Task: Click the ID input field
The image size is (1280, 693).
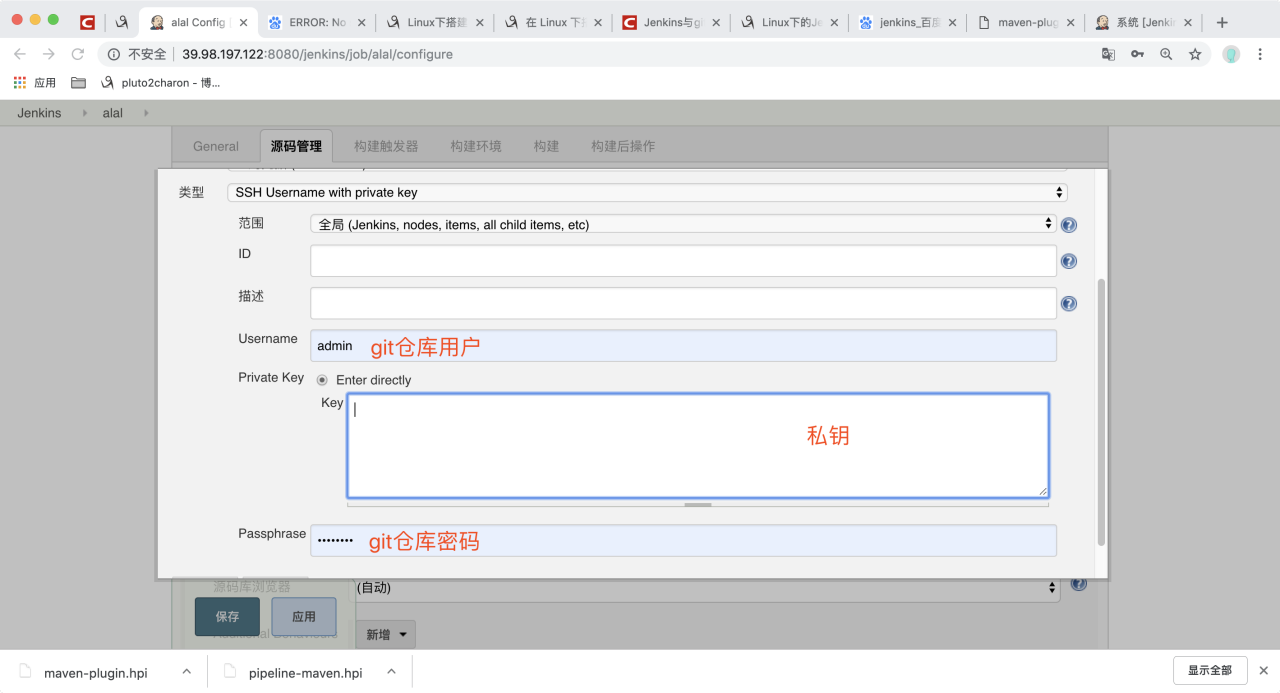Action: [683, 261]
